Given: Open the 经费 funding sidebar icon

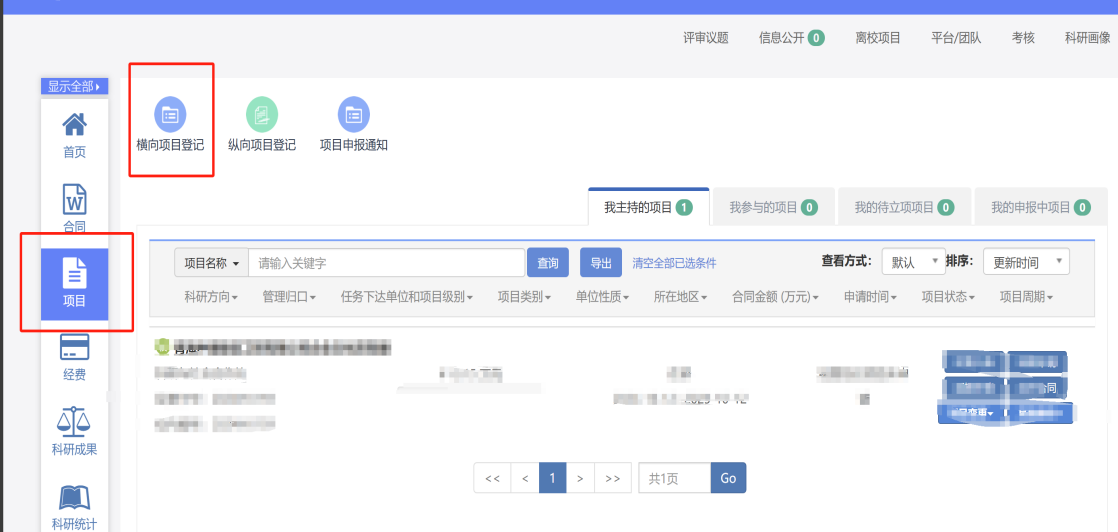Looking at the screenshot, I should (x=74, y=348).
